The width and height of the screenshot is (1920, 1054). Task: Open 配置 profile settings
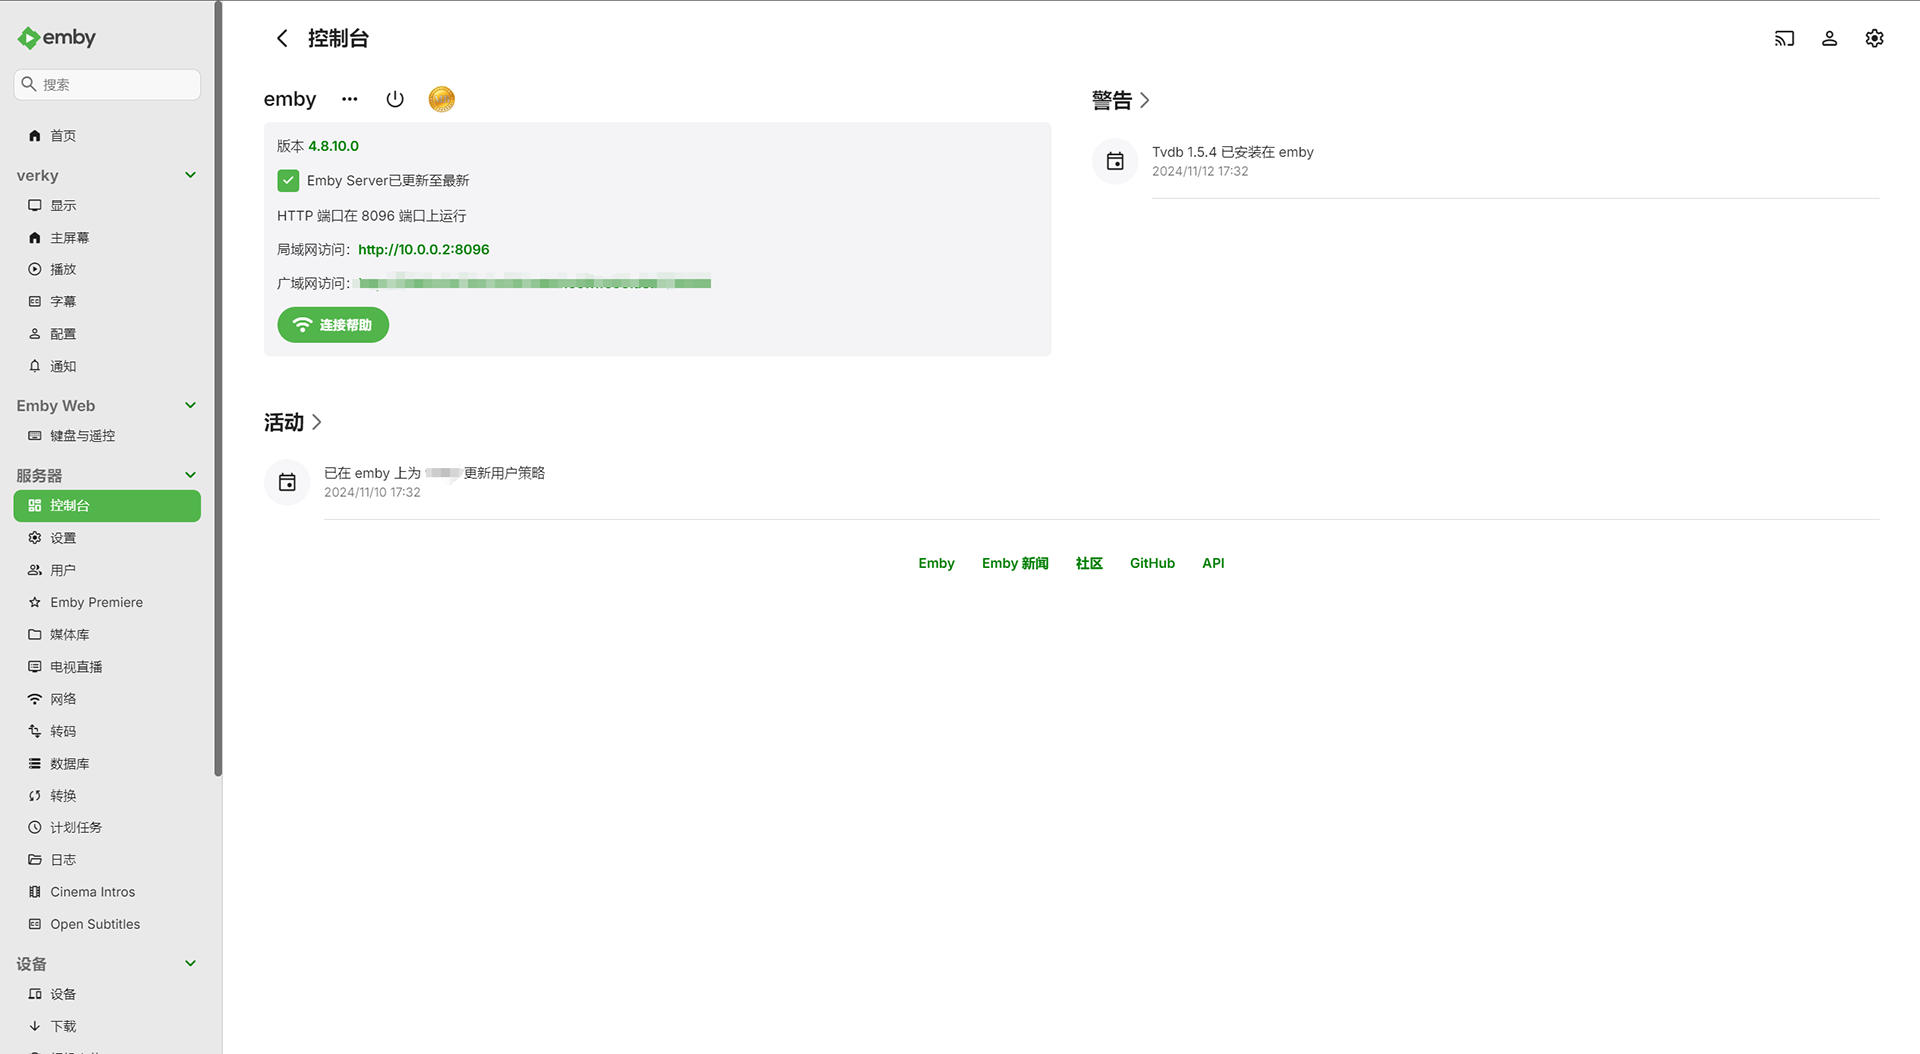click(107, 334)
